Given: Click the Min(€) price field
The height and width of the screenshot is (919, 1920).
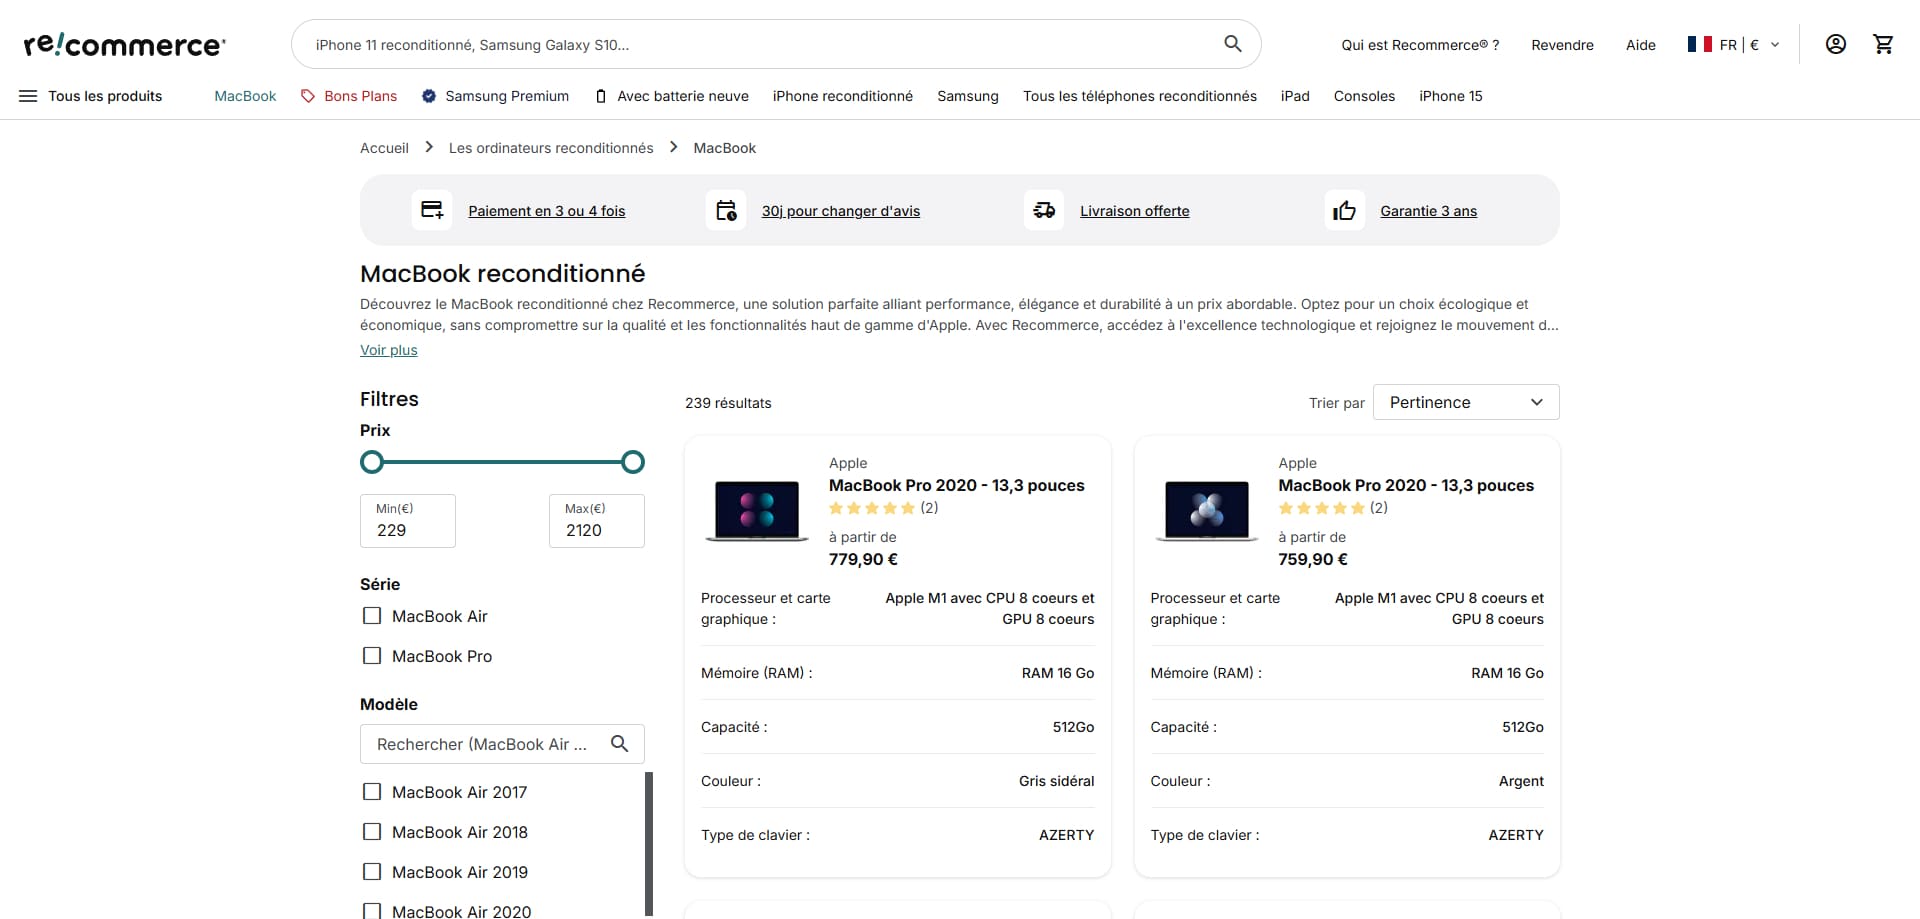Looking at the screenshot, I should (408, 521).
